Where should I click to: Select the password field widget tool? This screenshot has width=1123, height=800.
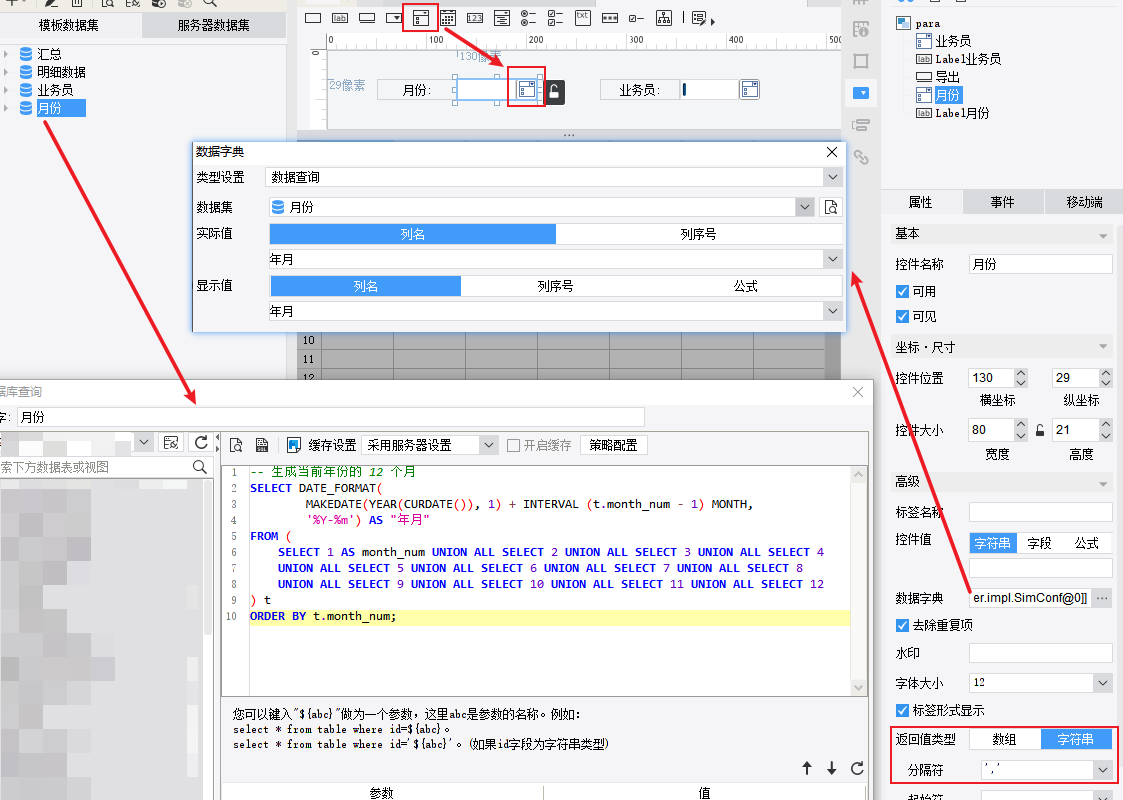point(610,18)
